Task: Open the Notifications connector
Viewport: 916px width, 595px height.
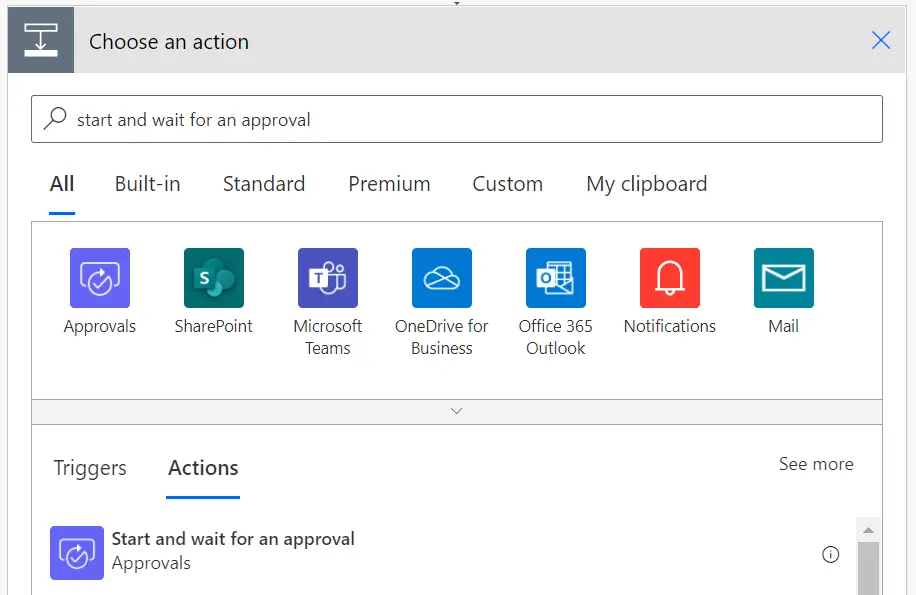Action: pyautogui.click(x=669, y=277)
